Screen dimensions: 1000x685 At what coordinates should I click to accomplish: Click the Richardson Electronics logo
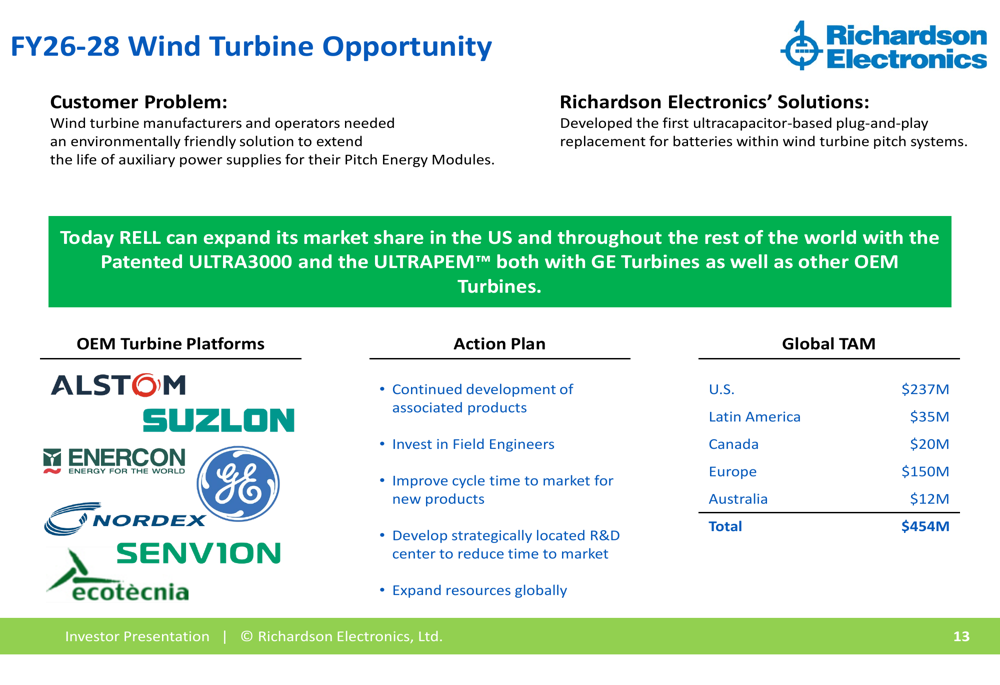pos(883,45)
